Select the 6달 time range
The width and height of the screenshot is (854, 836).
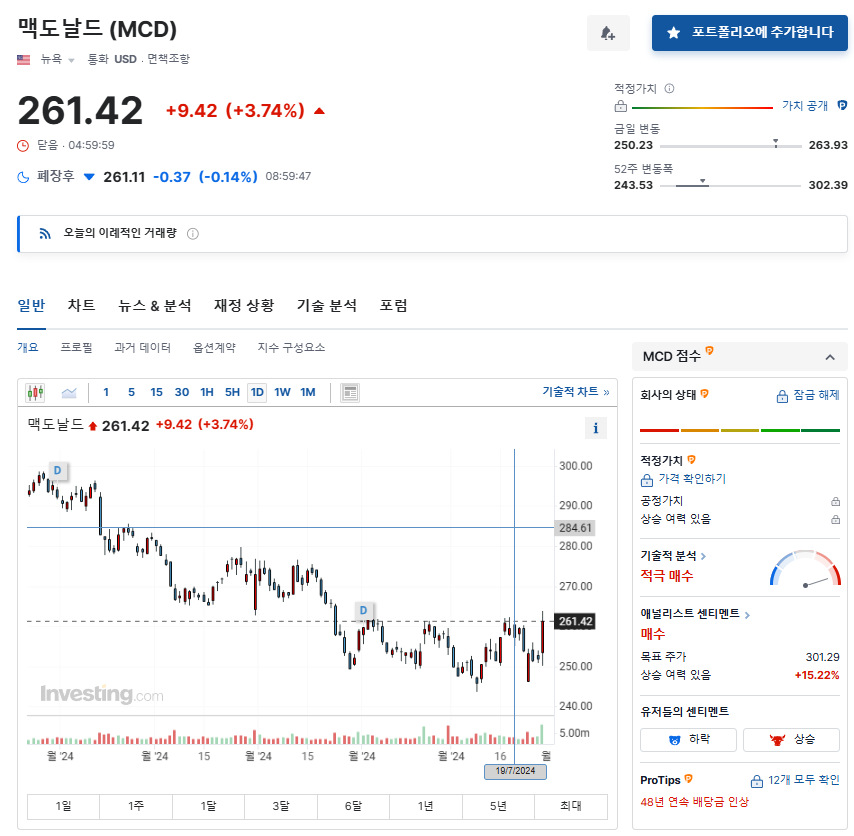[353, 806]
